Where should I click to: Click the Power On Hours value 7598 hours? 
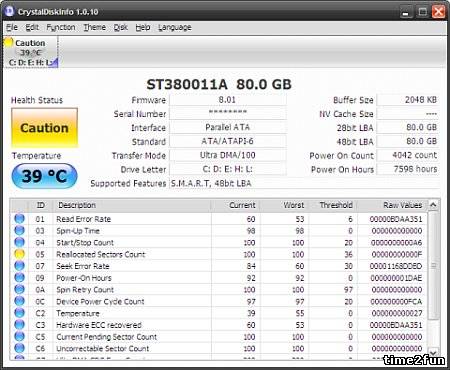pos(408,169)
